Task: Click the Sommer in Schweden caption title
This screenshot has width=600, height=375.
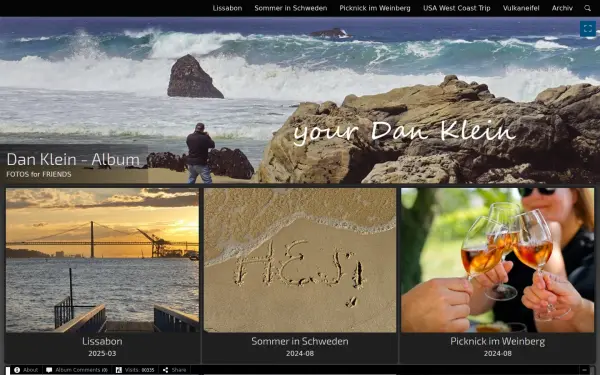Action: (300, 341)
